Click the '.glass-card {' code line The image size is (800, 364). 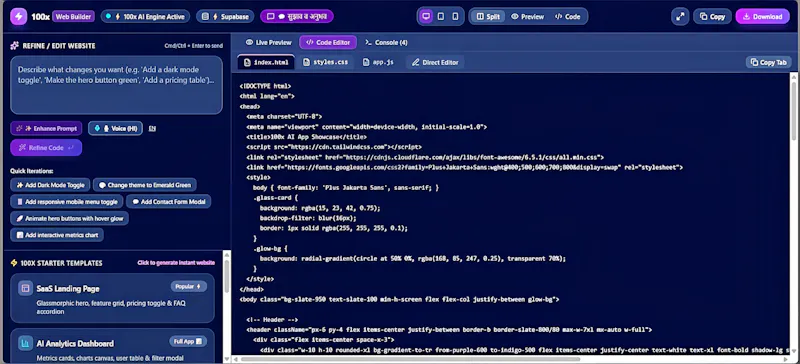(275, 198)
